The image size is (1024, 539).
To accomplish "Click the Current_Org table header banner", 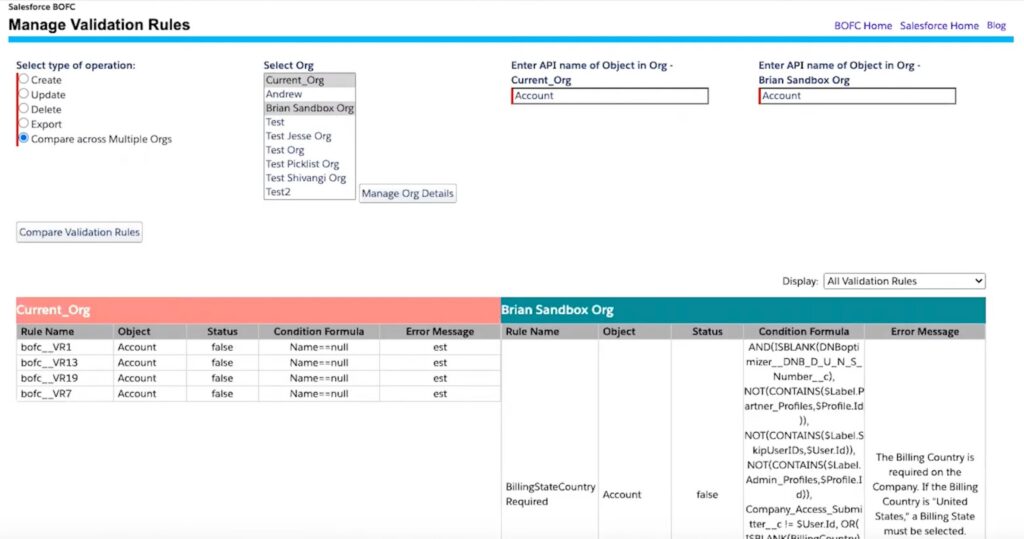I will (259, 310).
